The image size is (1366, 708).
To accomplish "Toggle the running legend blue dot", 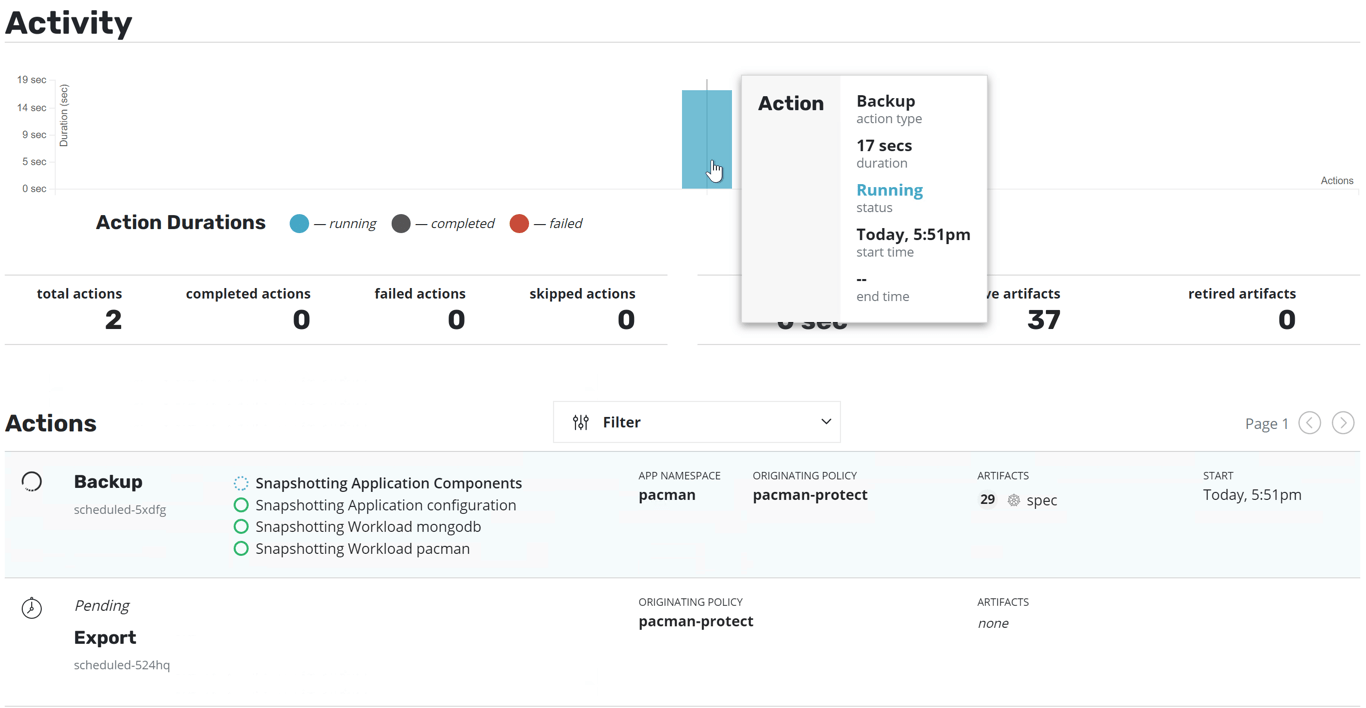I will [x=299, y=224].
